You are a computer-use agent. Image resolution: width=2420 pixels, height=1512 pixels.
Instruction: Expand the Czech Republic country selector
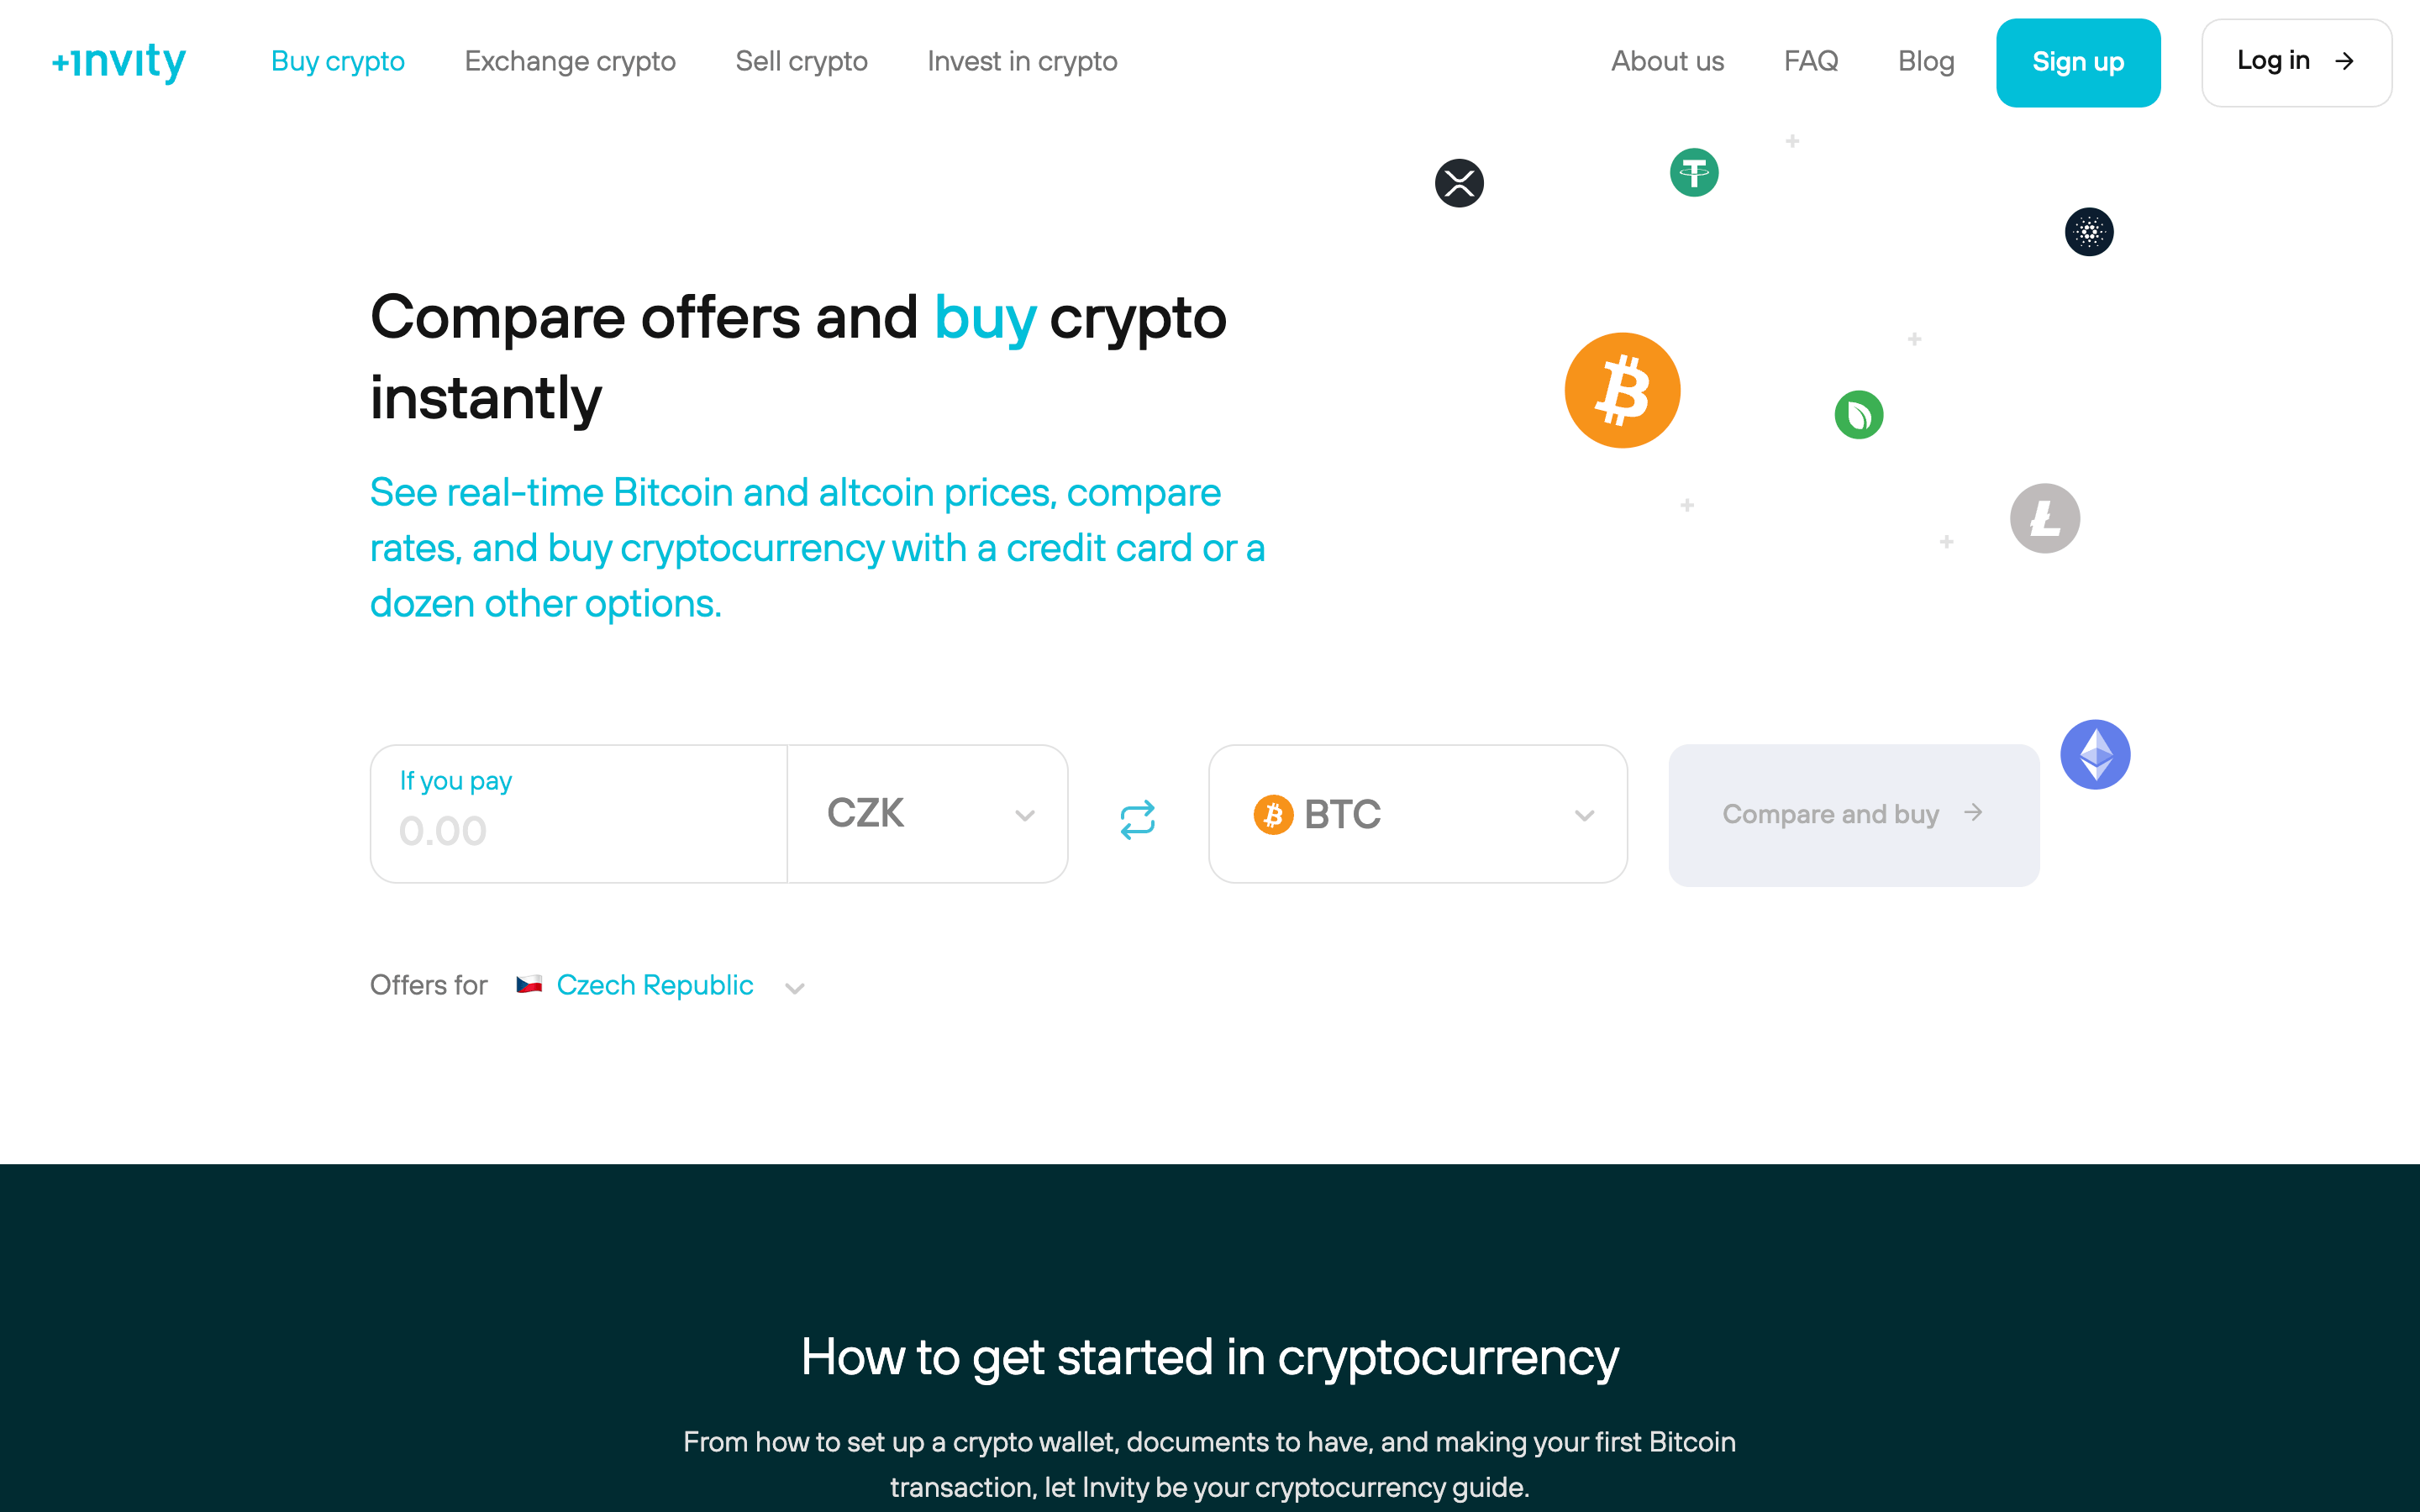pyautogui.click(x=794, y=986)
